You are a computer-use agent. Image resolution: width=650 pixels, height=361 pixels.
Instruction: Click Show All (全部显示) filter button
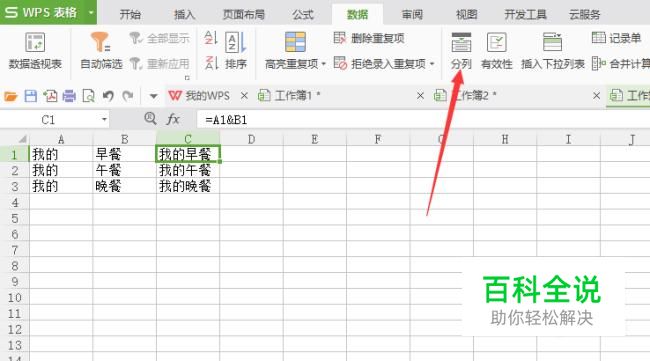click(x=159, y=39)
